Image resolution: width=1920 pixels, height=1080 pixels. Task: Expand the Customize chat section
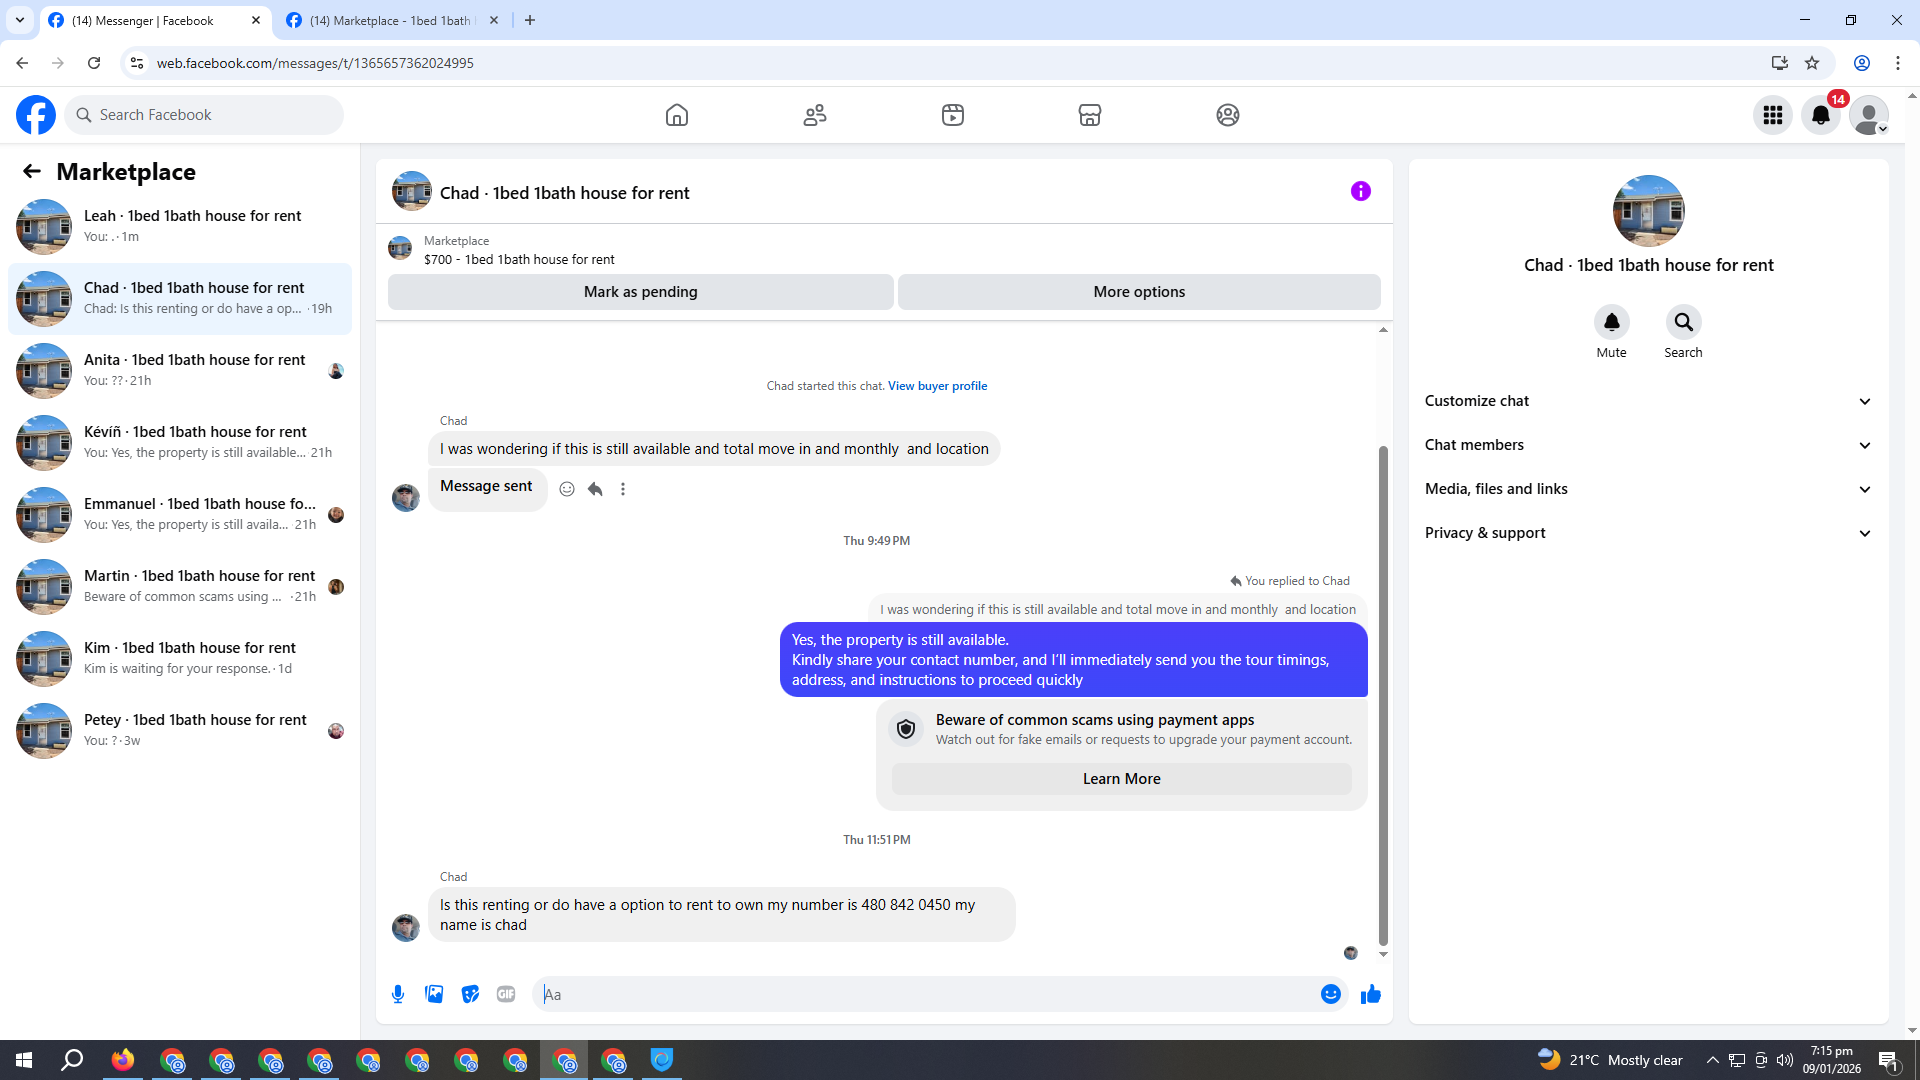pyautogui.click(x=1648, y=401)
